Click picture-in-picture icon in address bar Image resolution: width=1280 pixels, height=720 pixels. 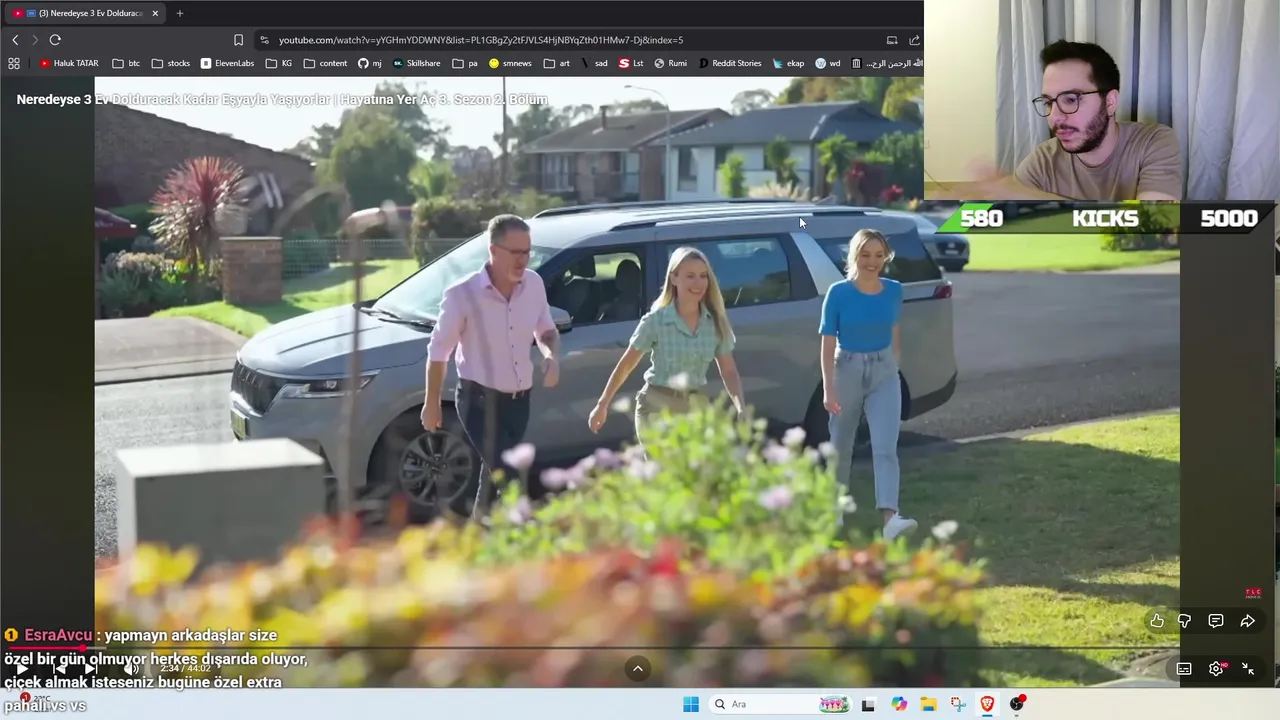(891, 40)
